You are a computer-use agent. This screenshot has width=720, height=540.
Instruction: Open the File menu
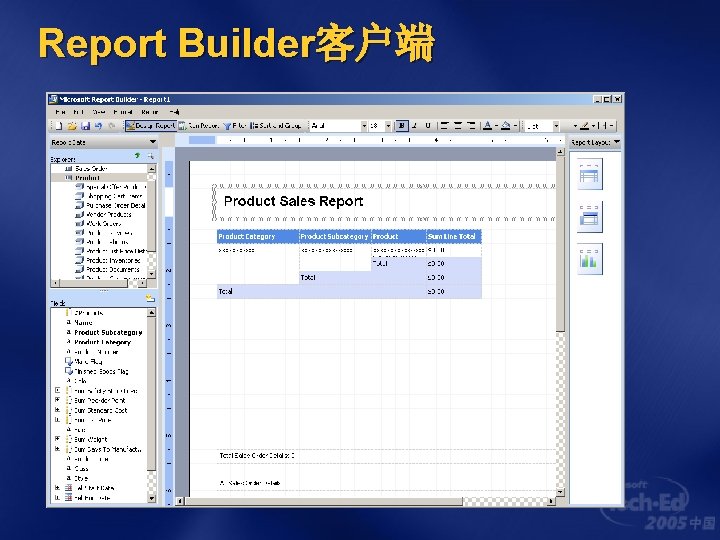60,112
